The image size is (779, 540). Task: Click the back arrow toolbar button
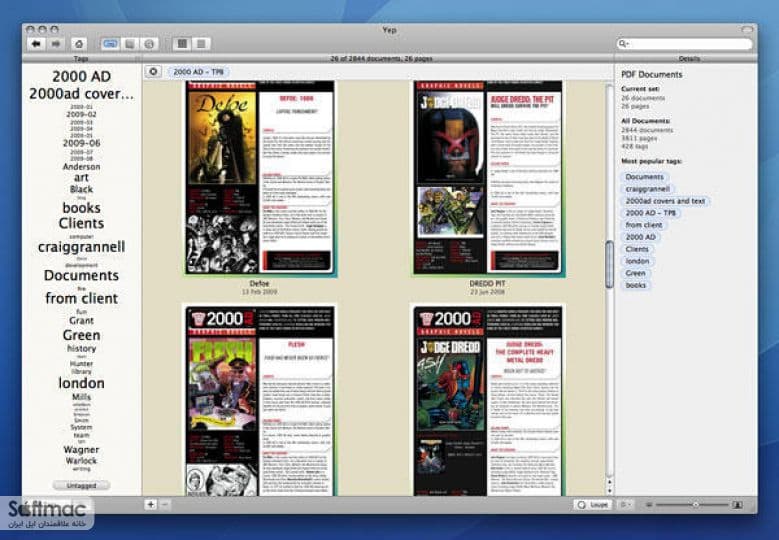[x=36, y=44]
